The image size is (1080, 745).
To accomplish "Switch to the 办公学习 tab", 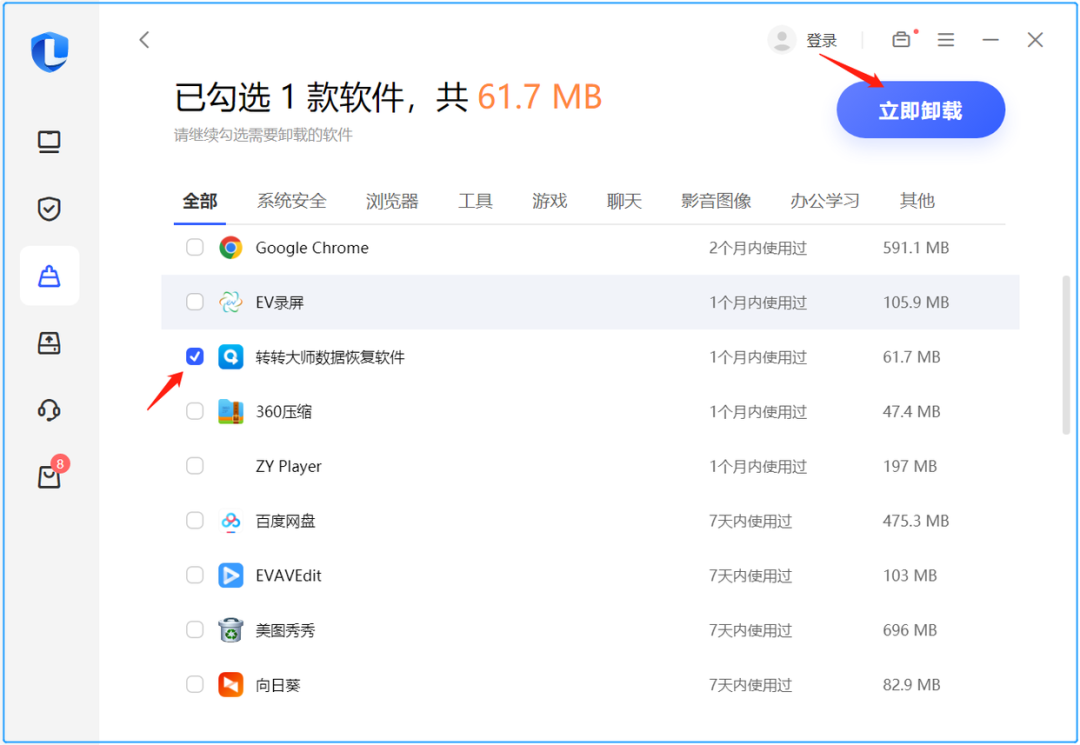I will (825, 201).
